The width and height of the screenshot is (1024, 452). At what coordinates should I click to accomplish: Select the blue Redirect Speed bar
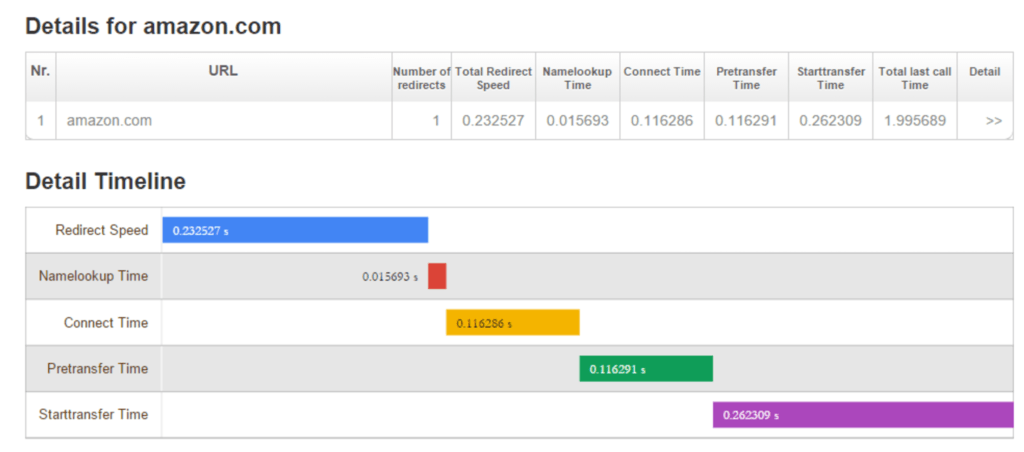click(x=295, y=231)
